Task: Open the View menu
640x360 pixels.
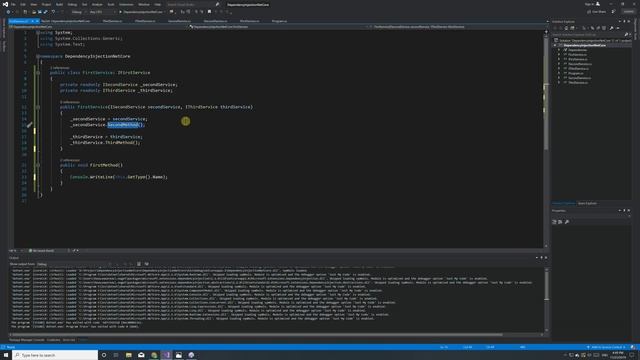Action: pos(33,4)
